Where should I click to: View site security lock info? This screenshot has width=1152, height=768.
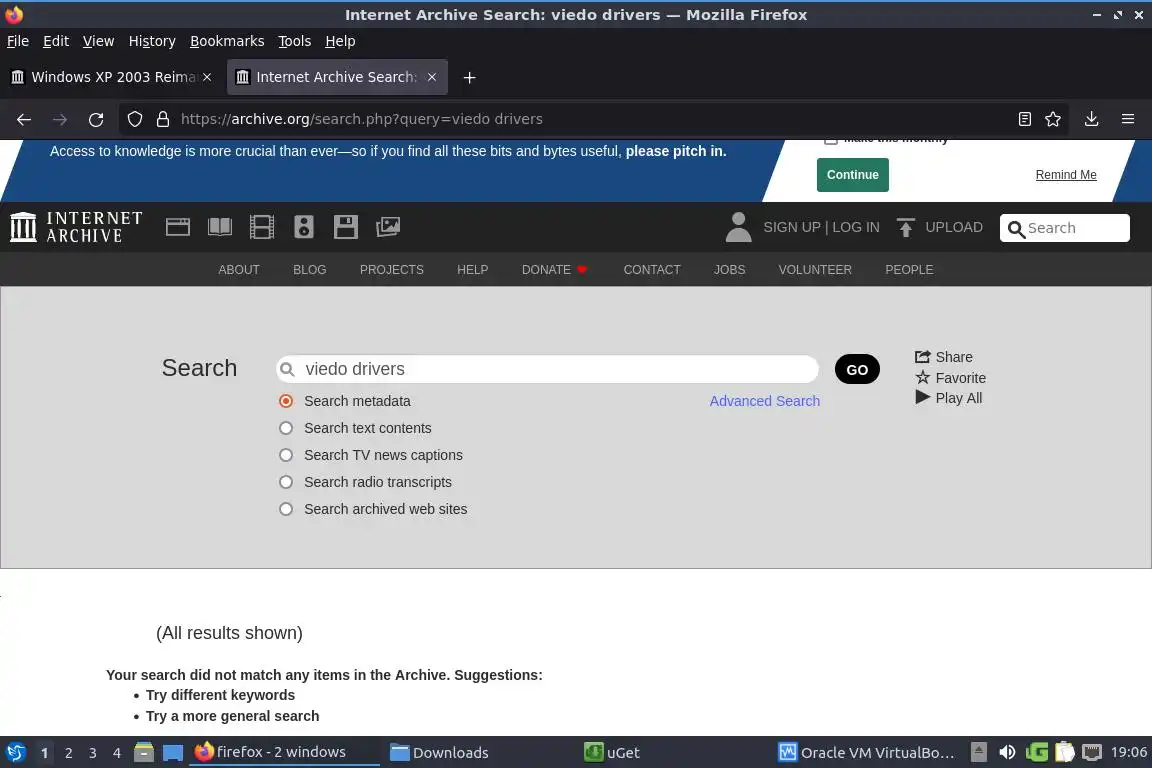(x=162, y=119)
